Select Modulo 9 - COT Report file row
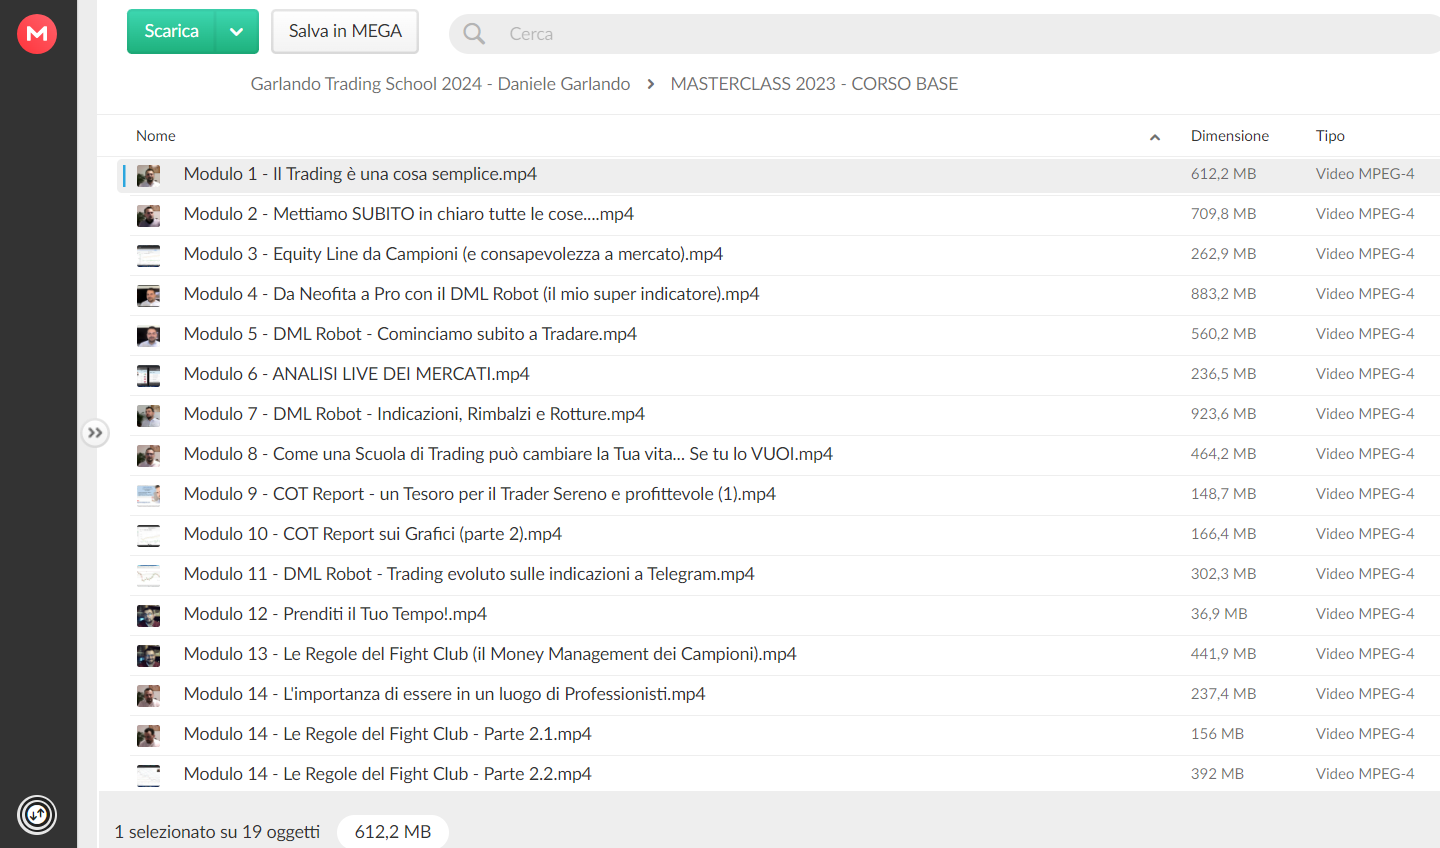The image size is (1440, 848). tap(778, 495)
